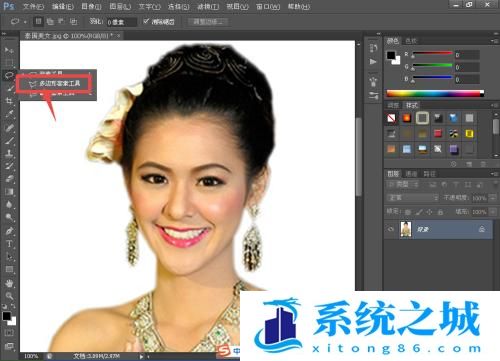Select the Move tool
The height and width of the screenshot is (361, 500).
tap(9, 50)
